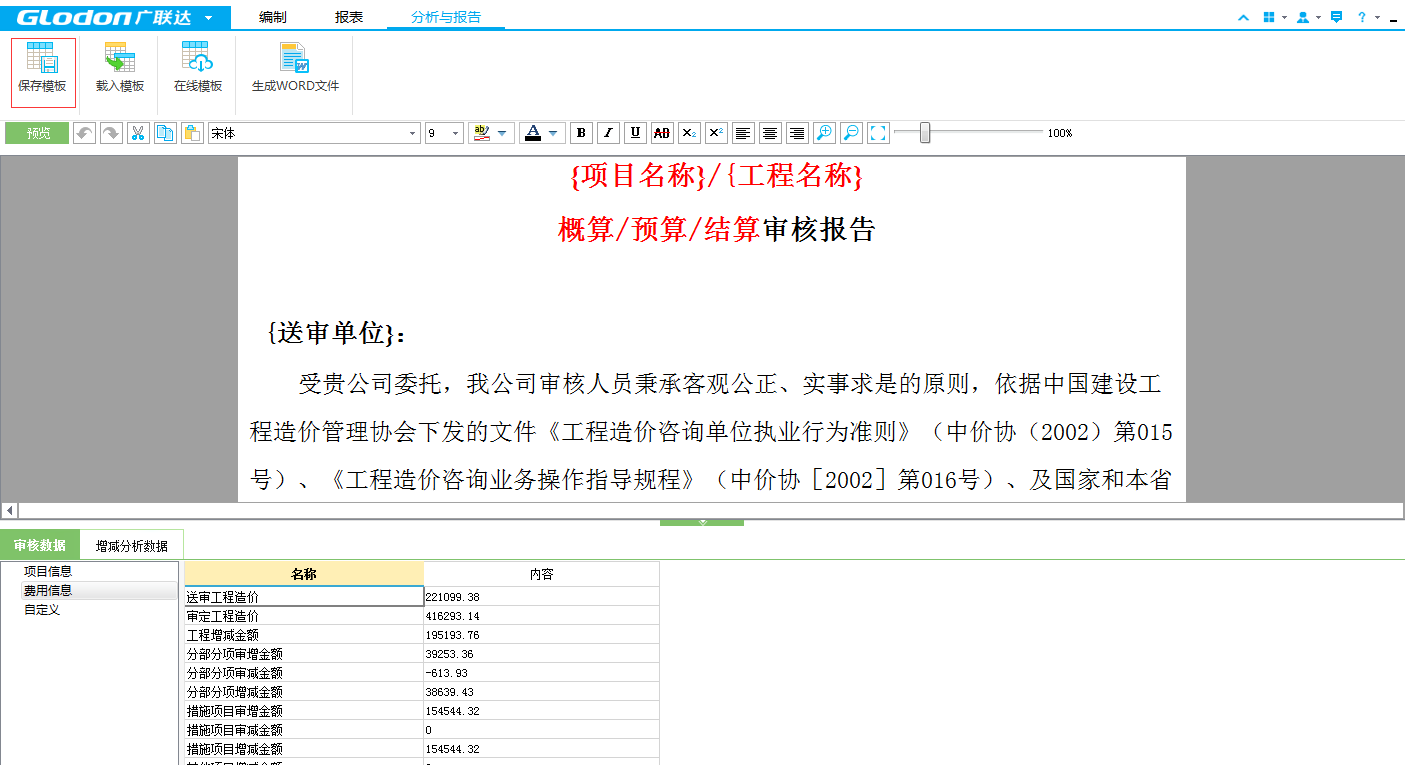Toggle underline formatting
The width and height of the screenshot is (1405, 765).
pyautogui.click(x=635, y=133)
